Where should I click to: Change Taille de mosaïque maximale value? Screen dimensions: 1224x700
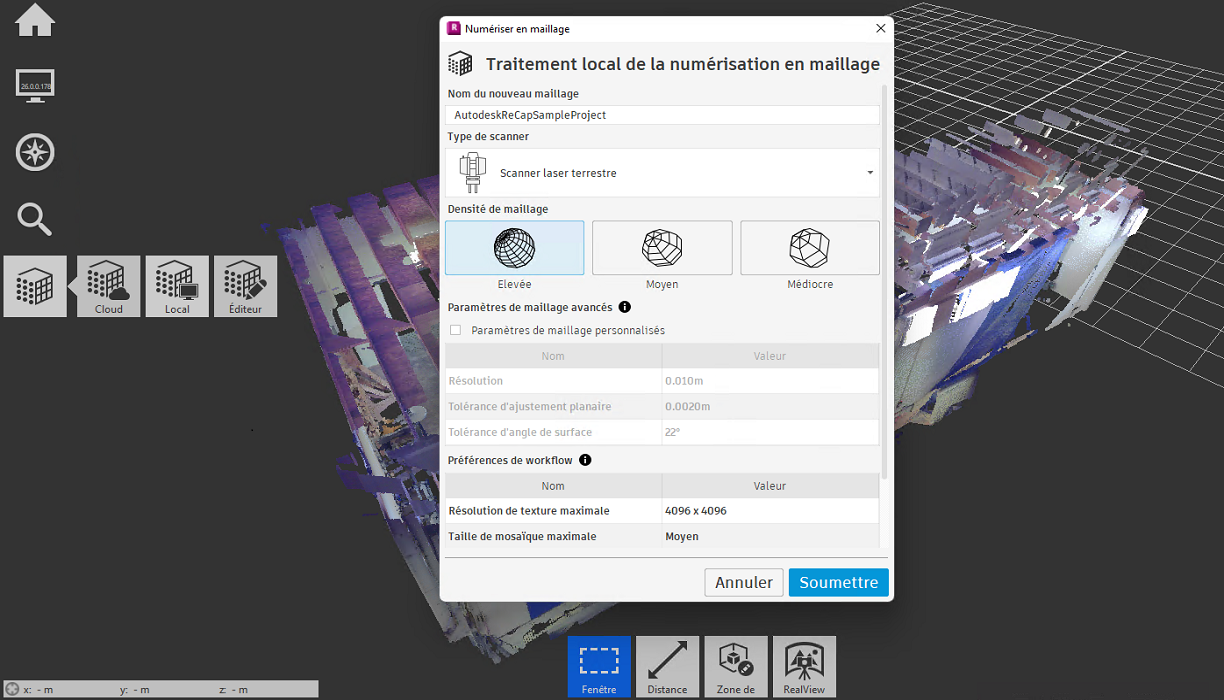tap(770, 537)
